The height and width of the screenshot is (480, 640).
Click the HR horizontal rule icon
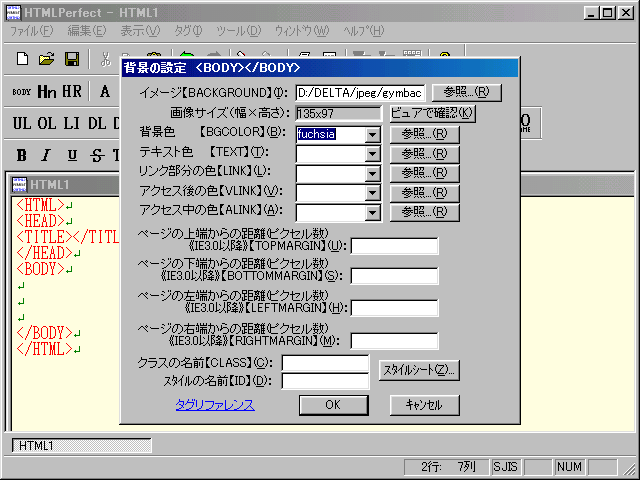72,92
